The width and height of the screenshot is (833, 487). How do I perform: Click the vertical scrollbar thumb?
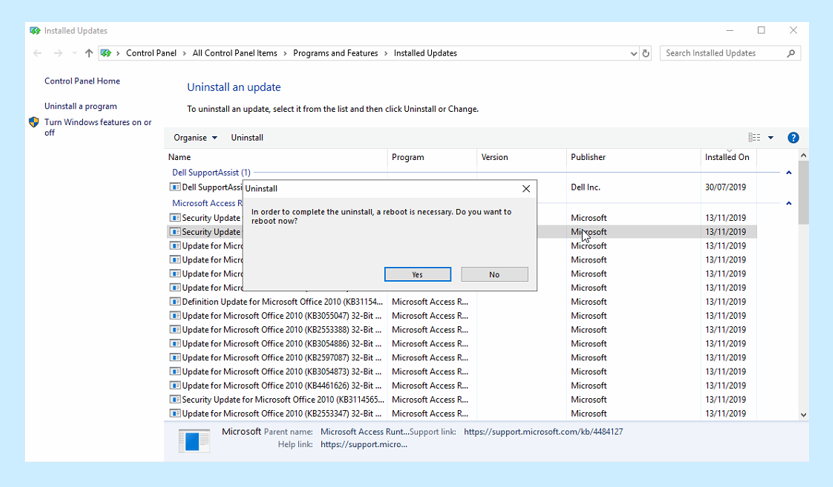tap(803, 193)
